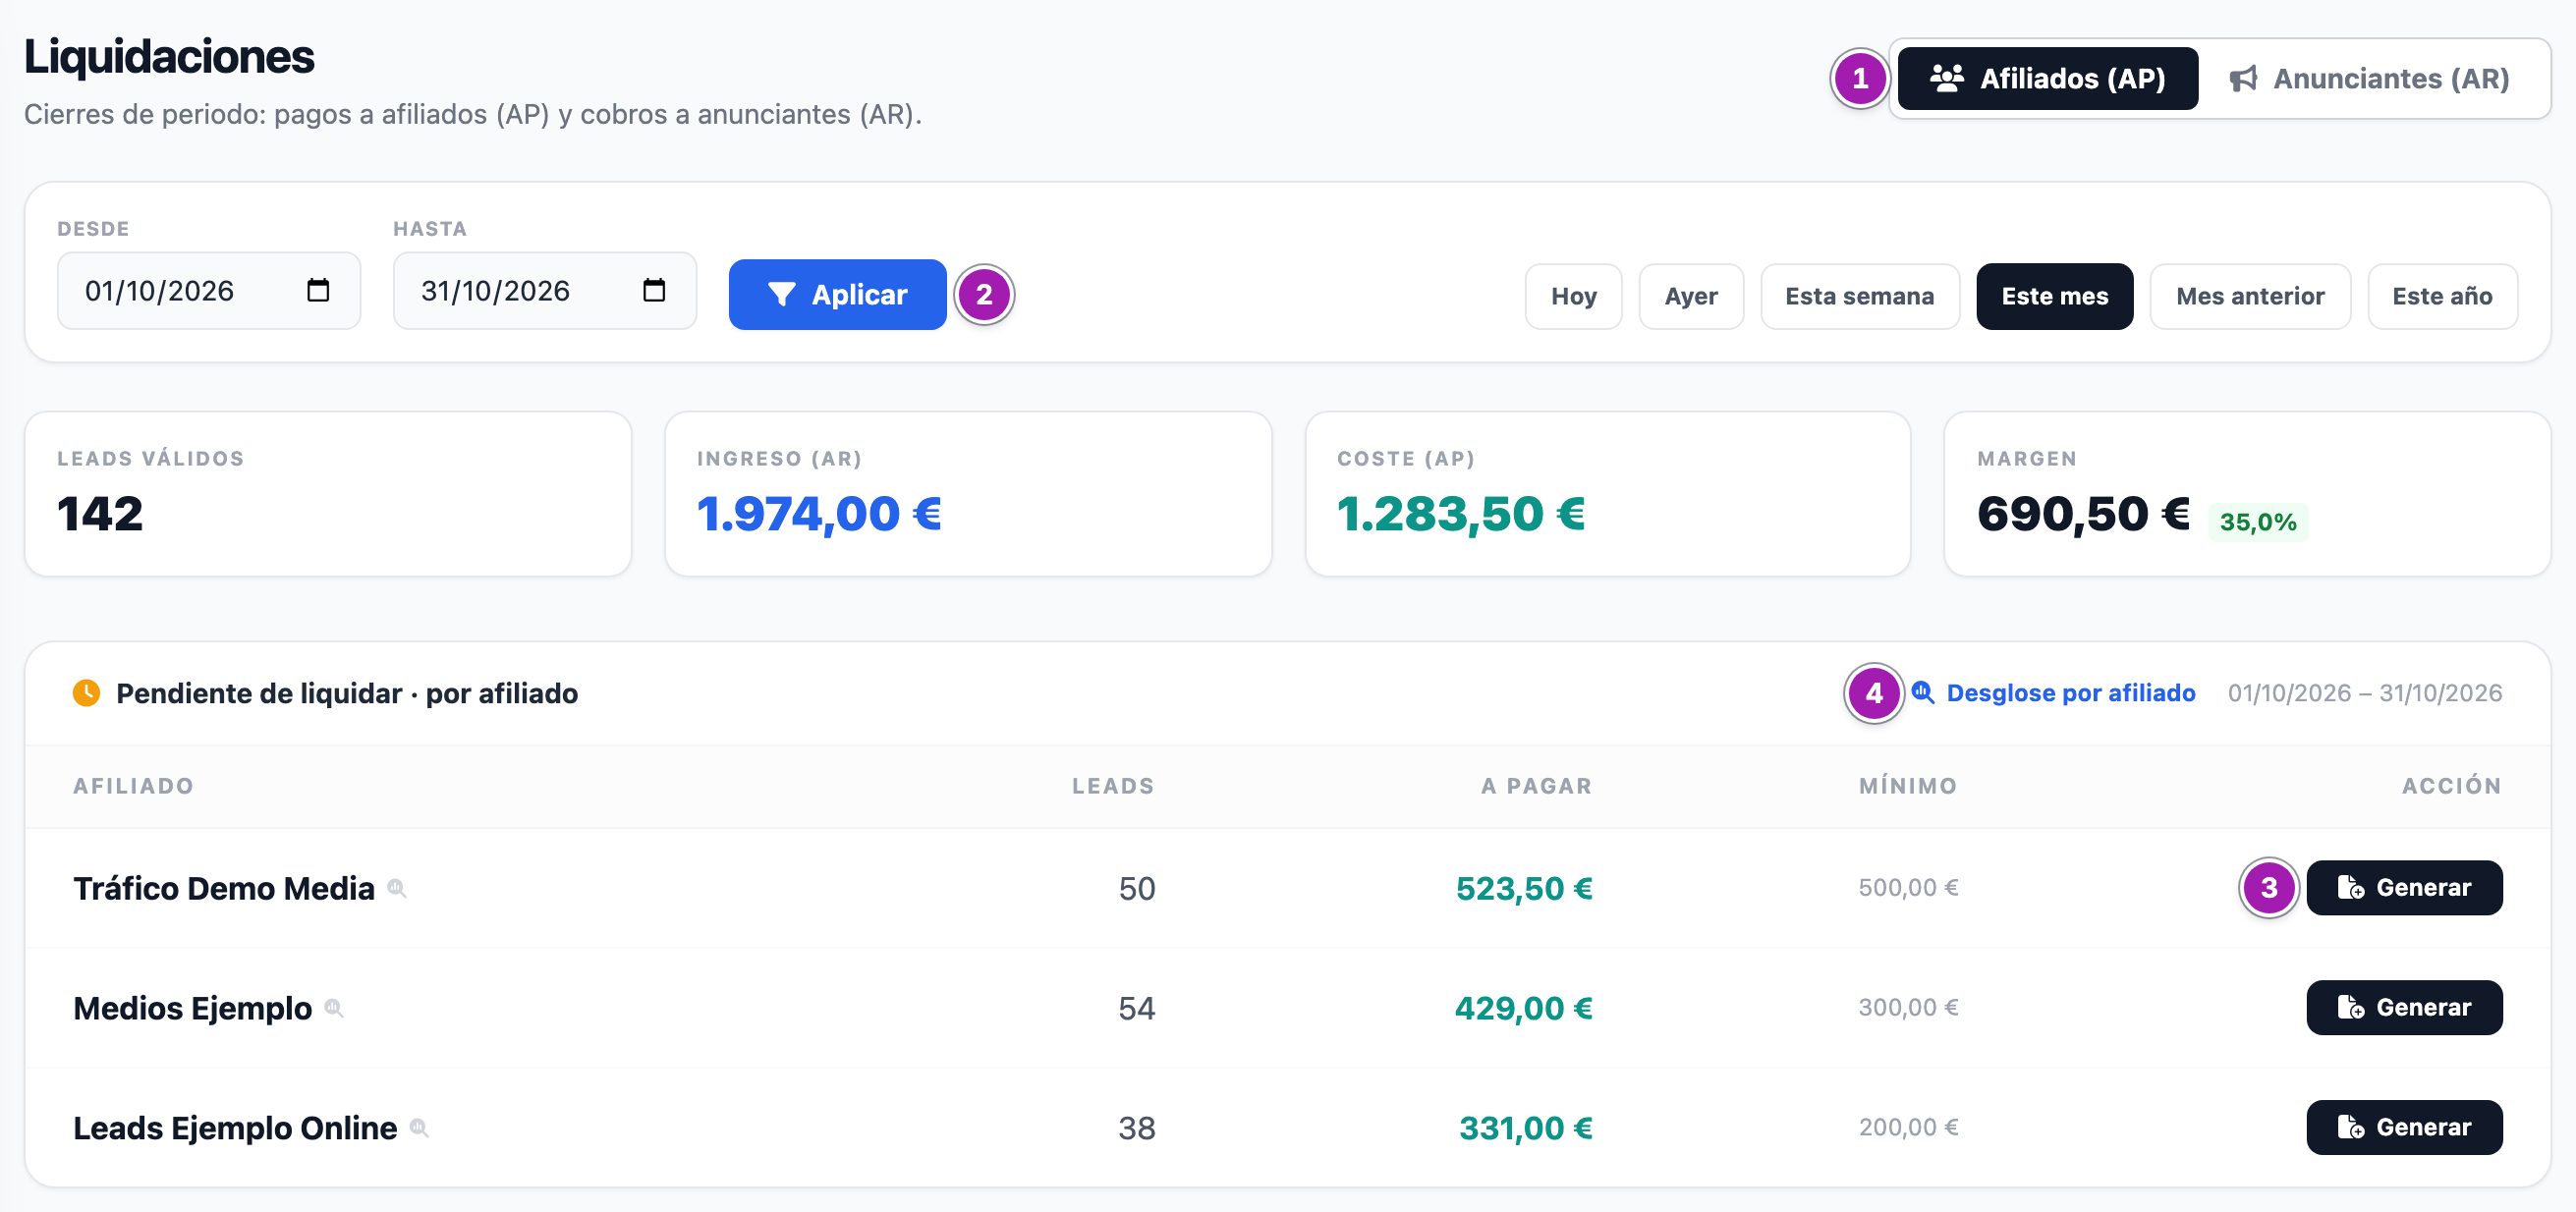Click the Tráfico Demo Media affiliate name
Screen dimensions: 2576x1212
(224, 888)
